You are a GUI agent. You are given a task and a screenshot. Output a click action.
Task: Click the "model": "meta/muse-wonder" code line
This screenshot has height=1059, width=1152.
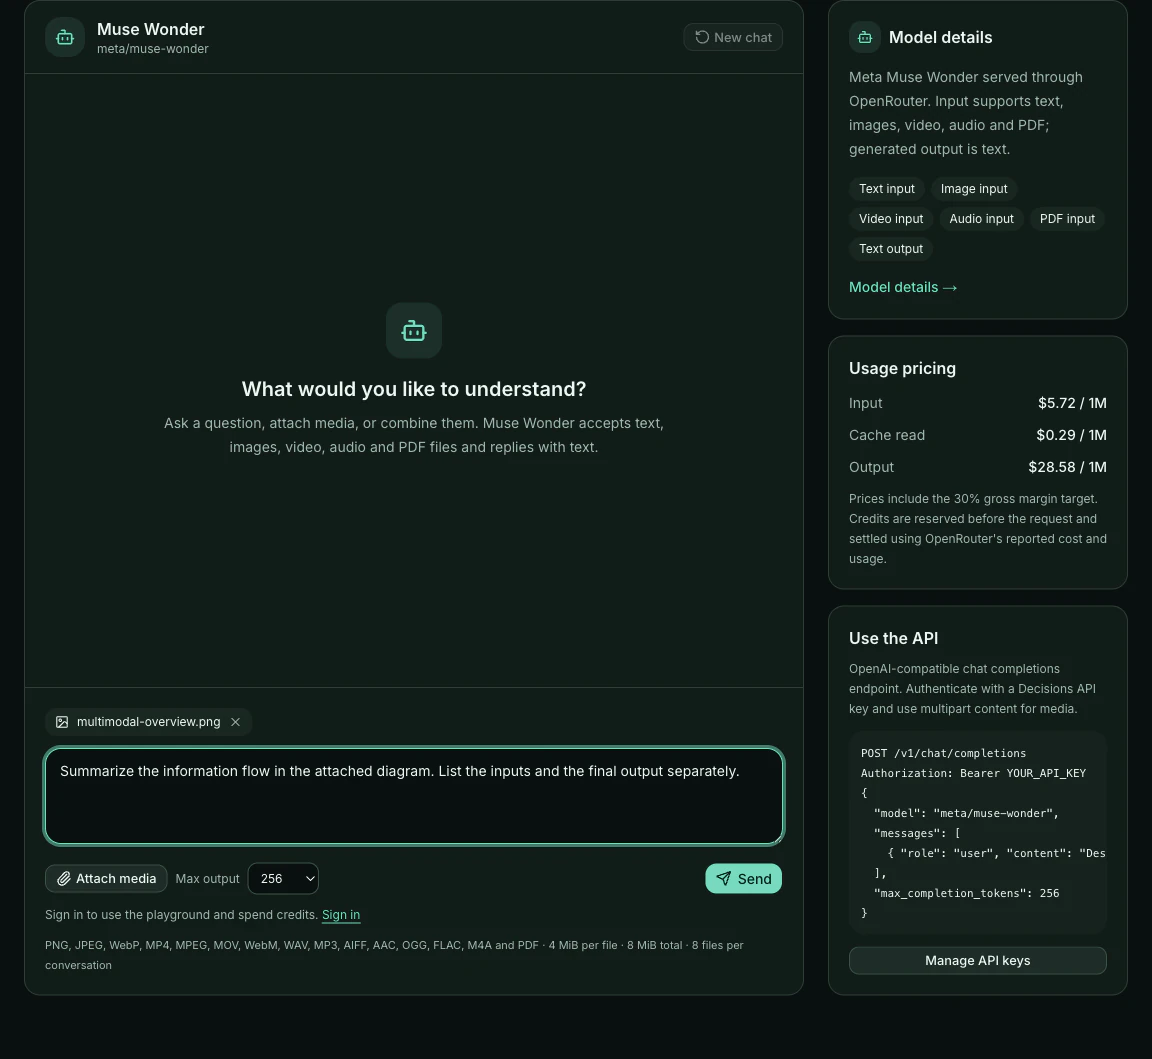tap(966, 814)
